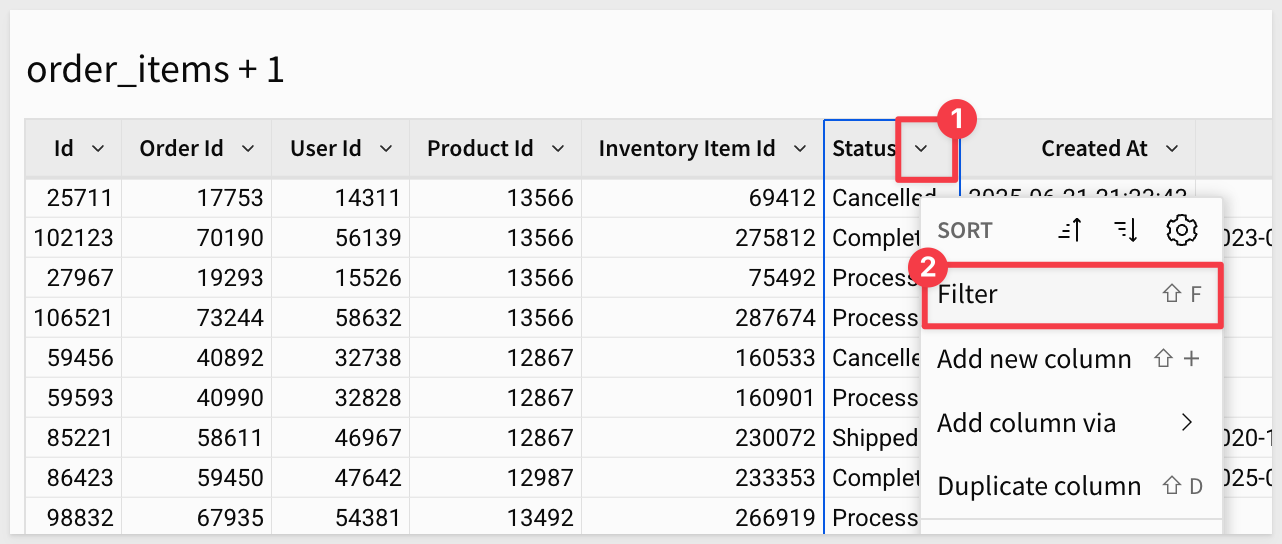Select Add new column menu option
Screen dimensions: 1282x544
click(x=1034, y=359)
